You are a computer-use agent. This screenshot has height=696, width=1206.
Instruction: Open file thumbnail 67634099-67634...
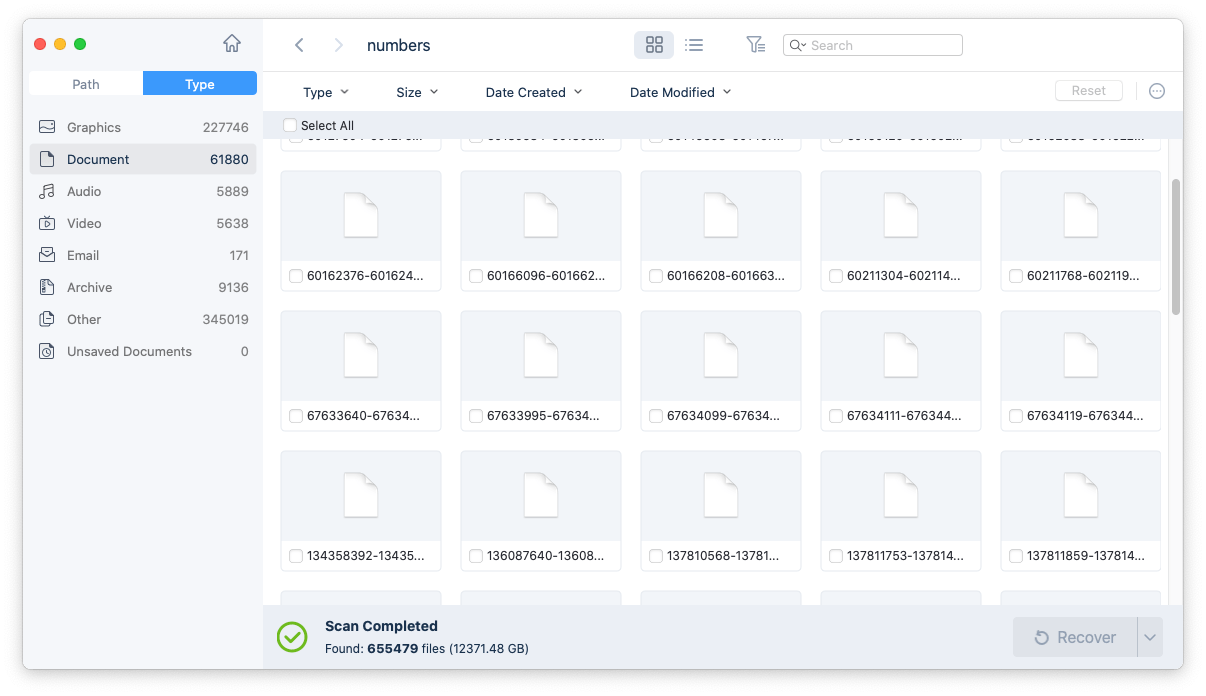[721, 356]
